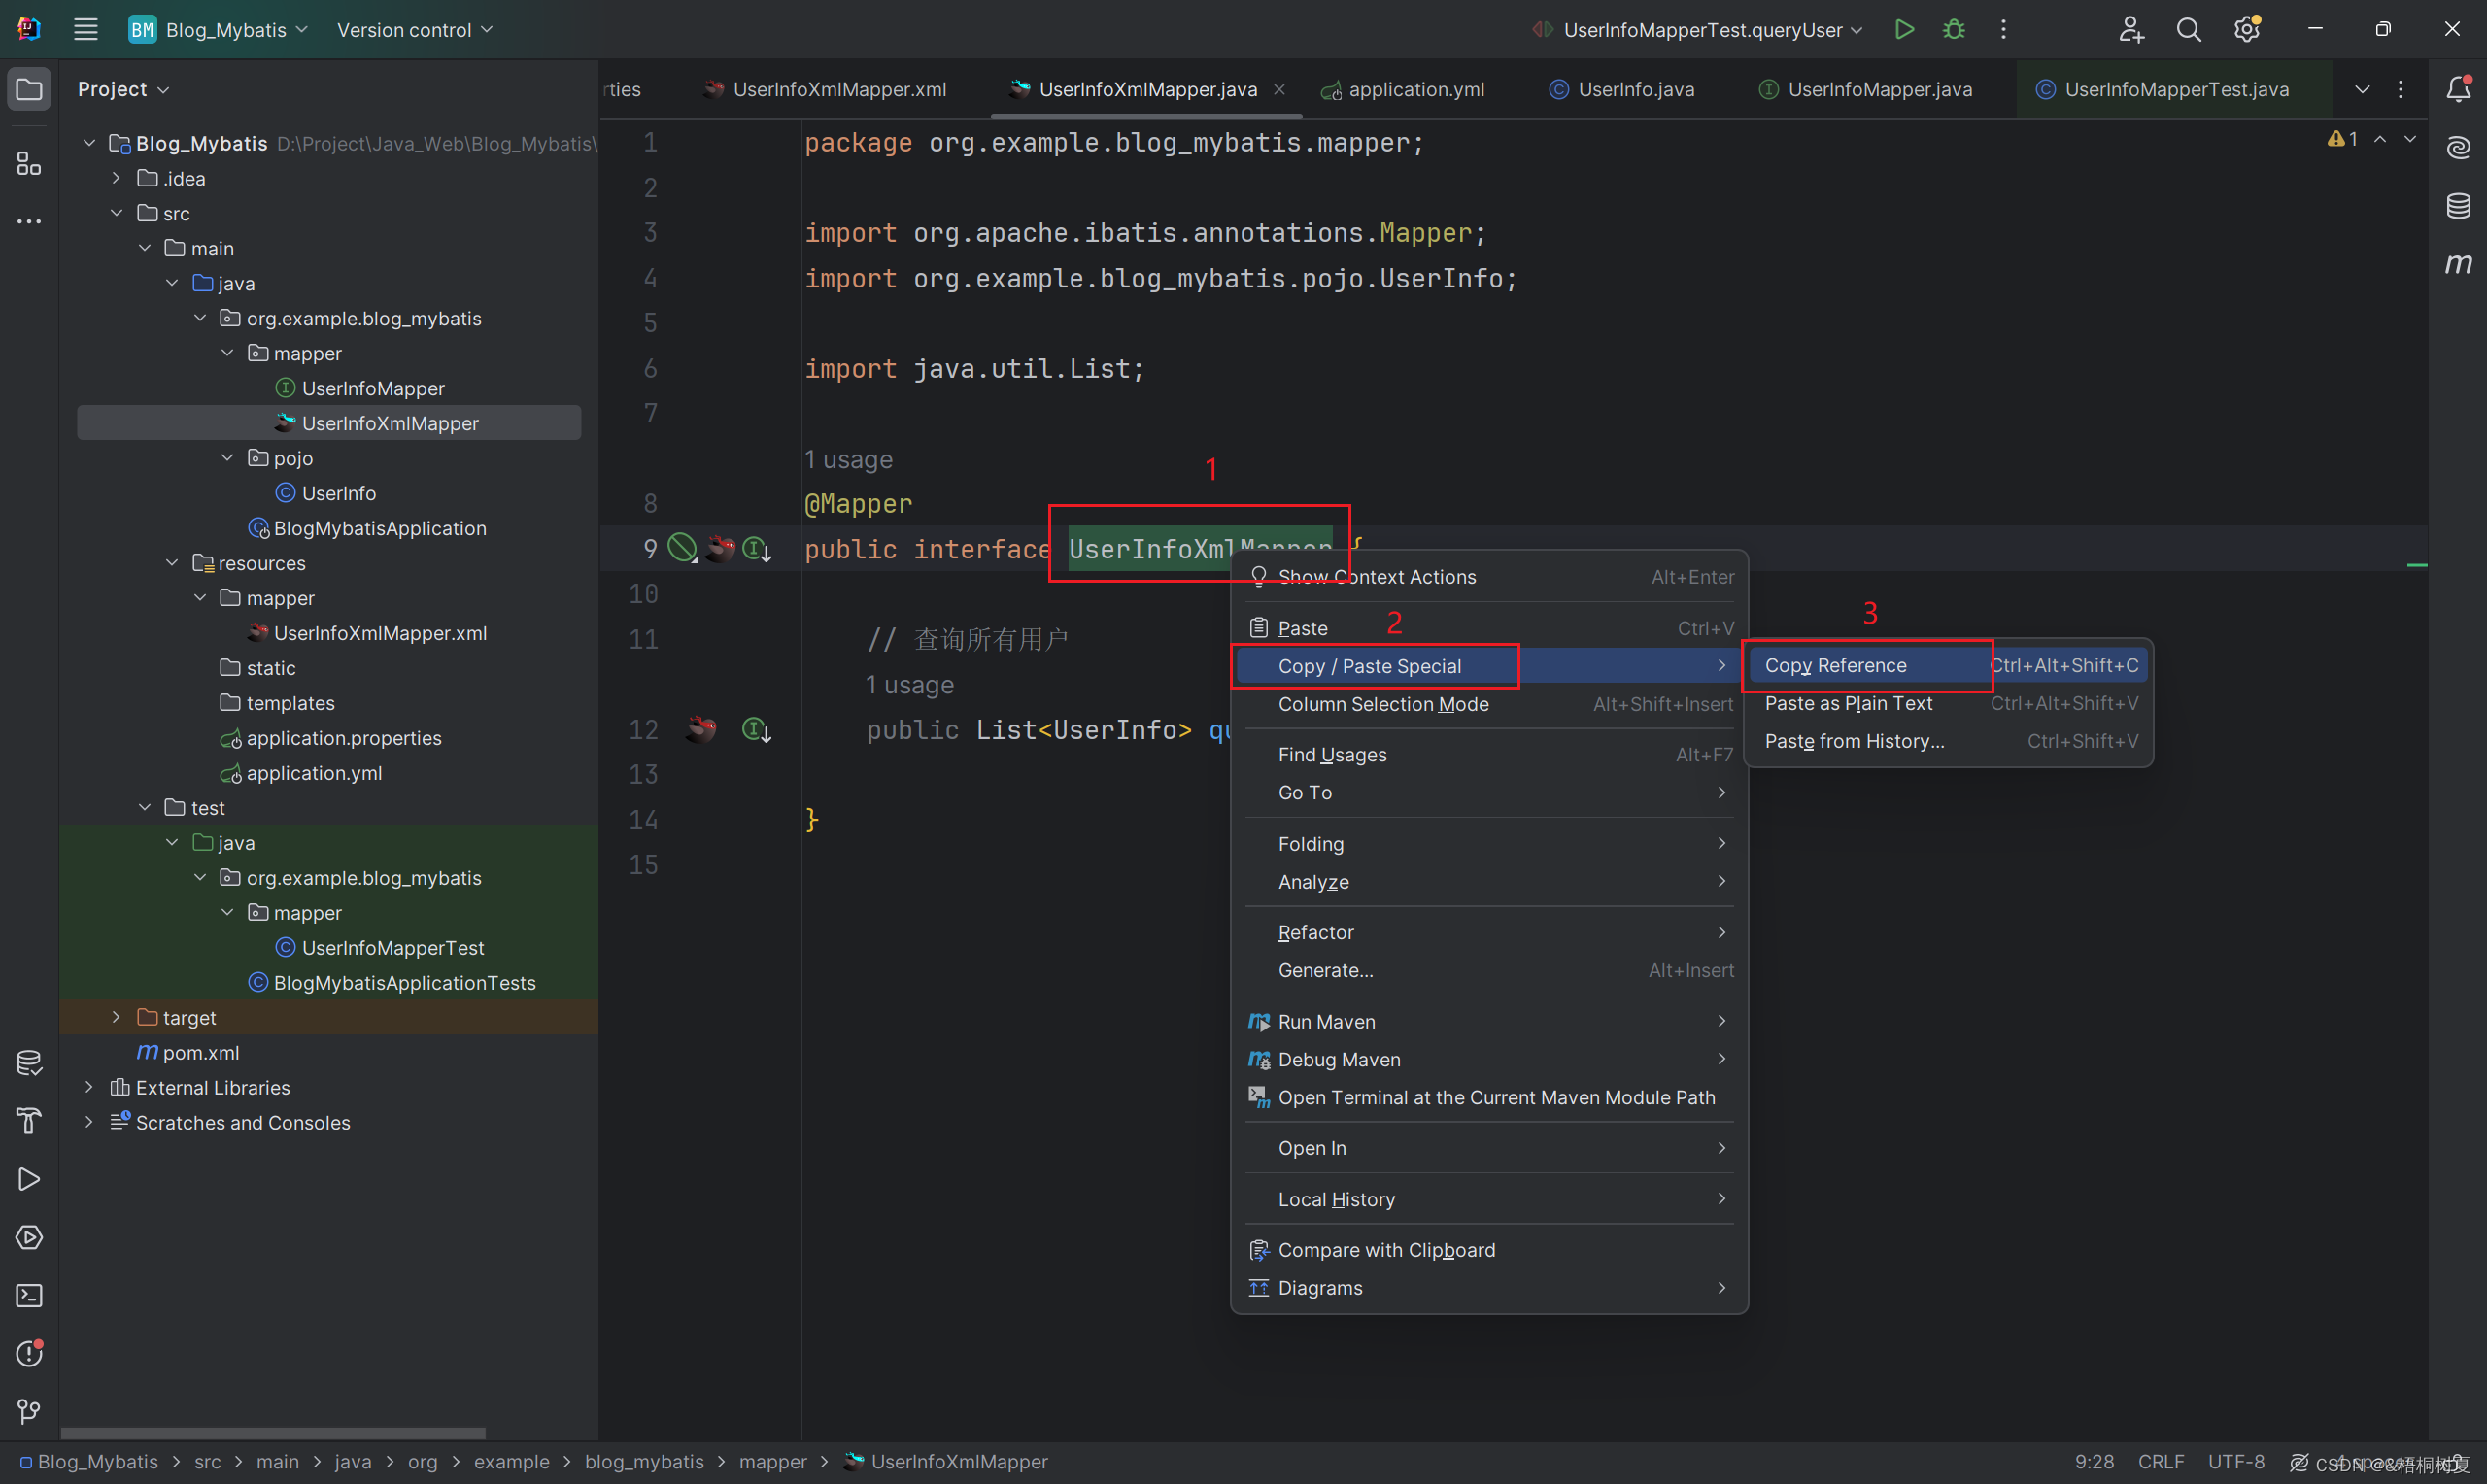2487x1484 pixels.
Task: Open the Run tool window
Action: point(29,1179)
